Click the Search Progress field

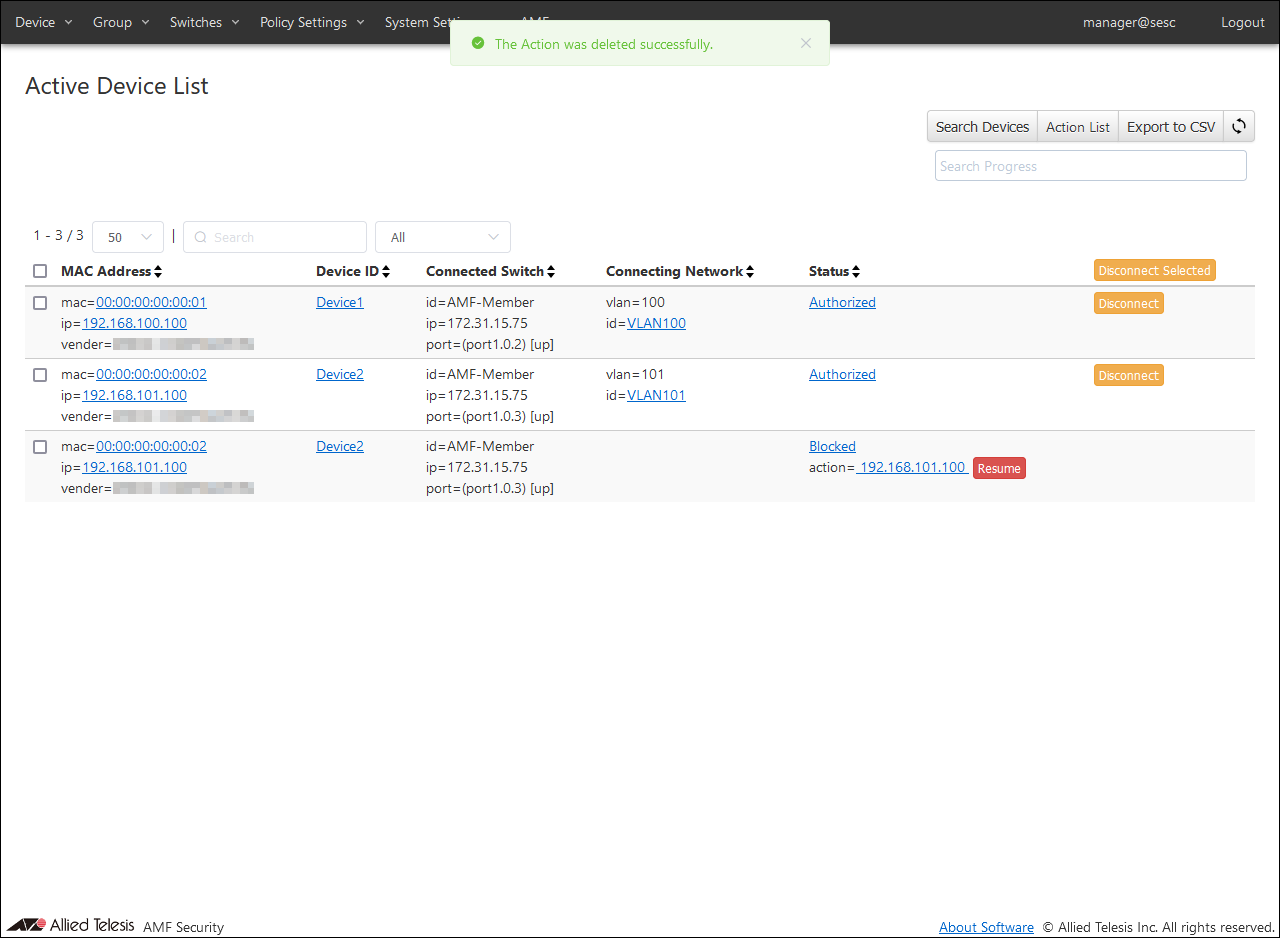coord(1090,166)
